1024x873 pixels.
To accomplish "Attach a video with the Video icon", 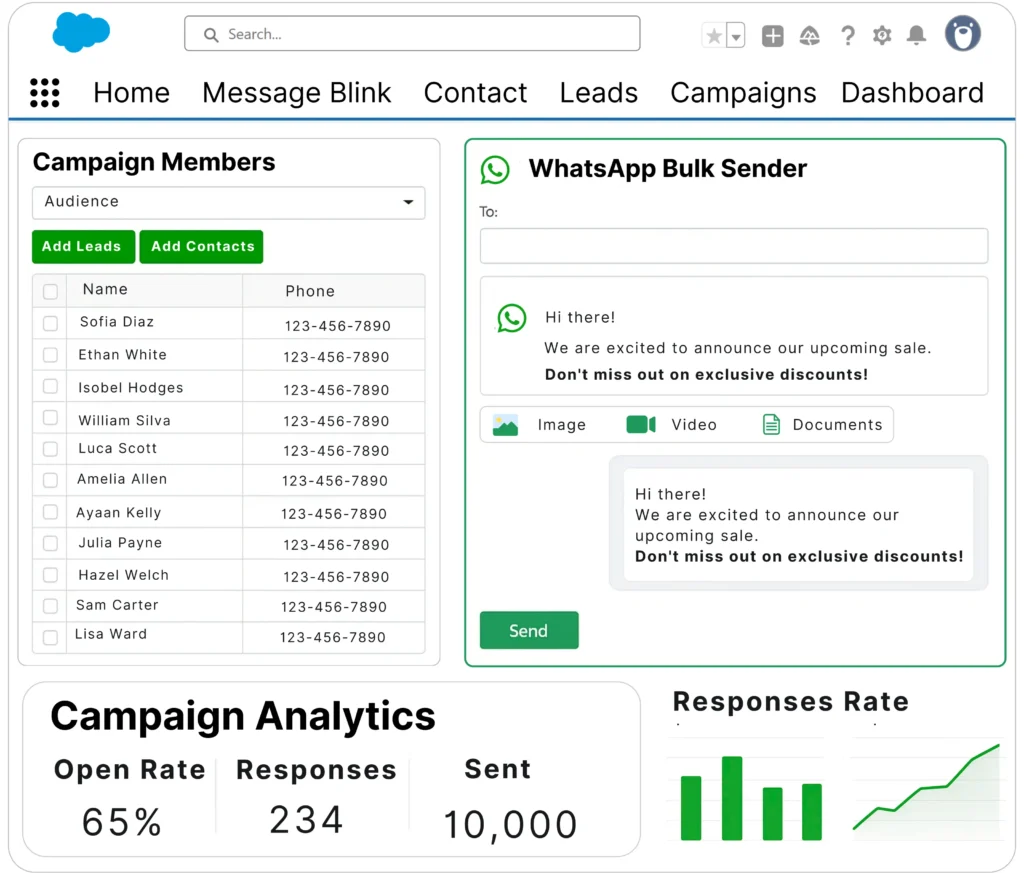I will point(641,425).
